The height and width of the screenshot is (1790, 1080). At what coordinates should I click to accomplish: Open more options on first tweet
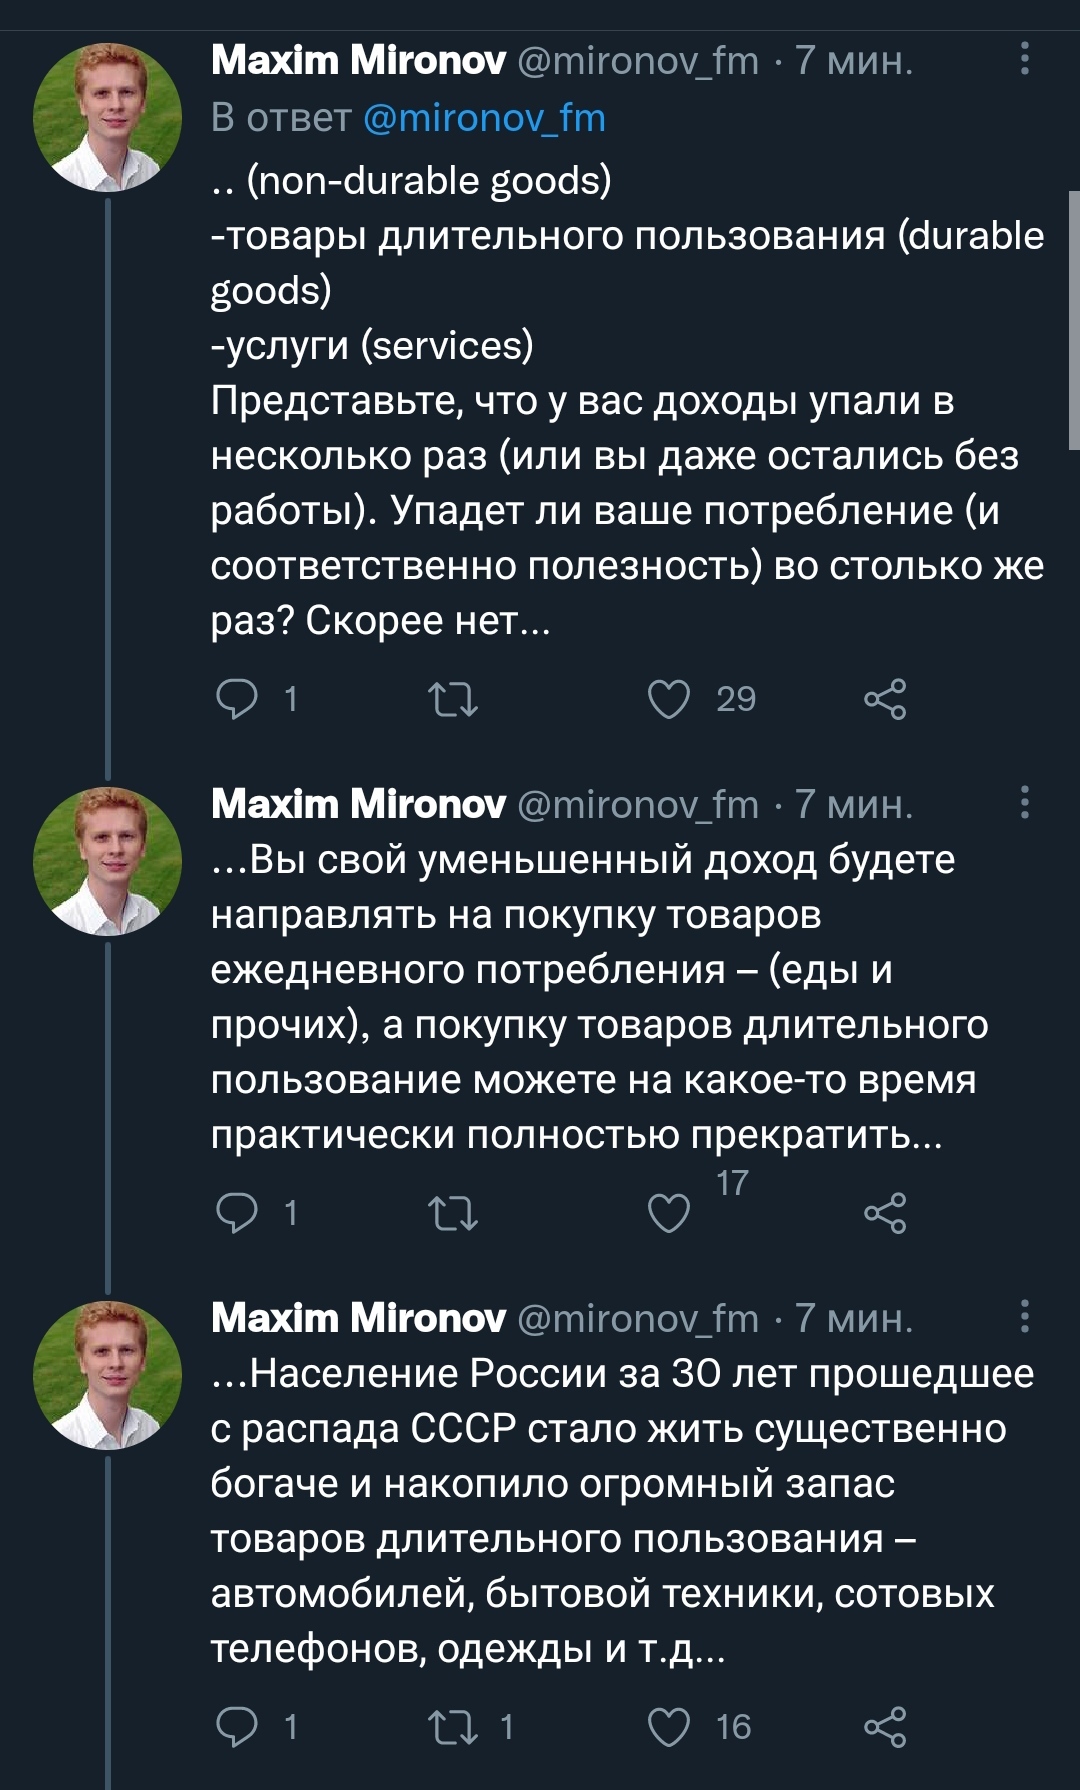pos(1024,60)
